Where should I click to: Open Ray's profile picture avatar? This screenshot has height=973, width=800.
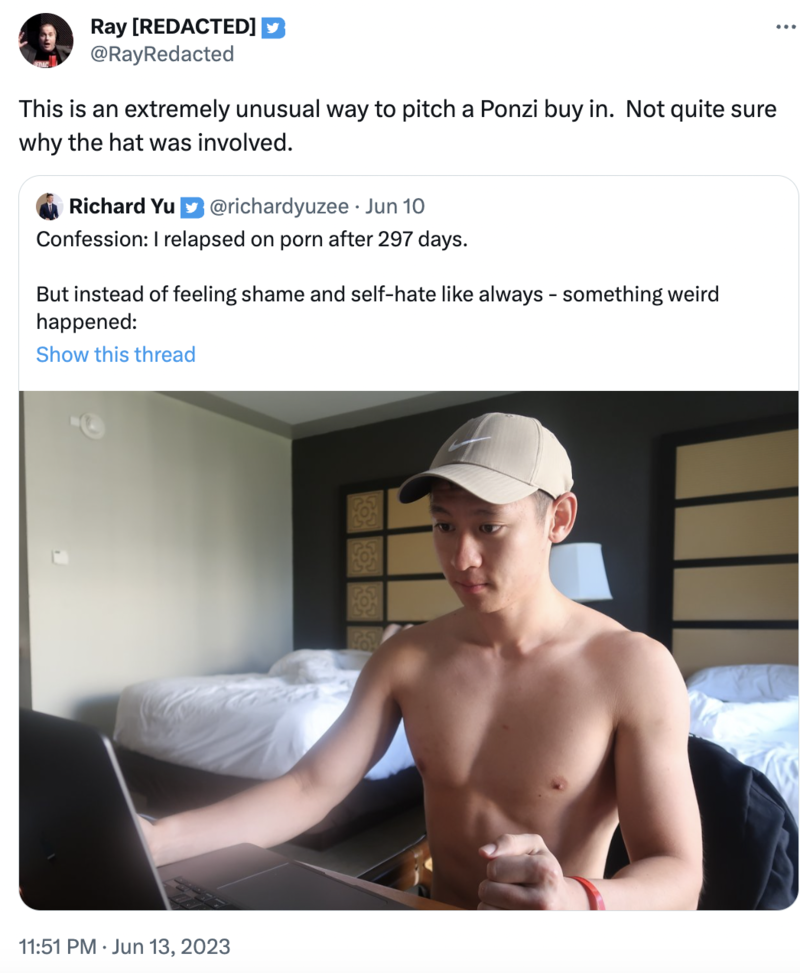(x=46, y=40)
